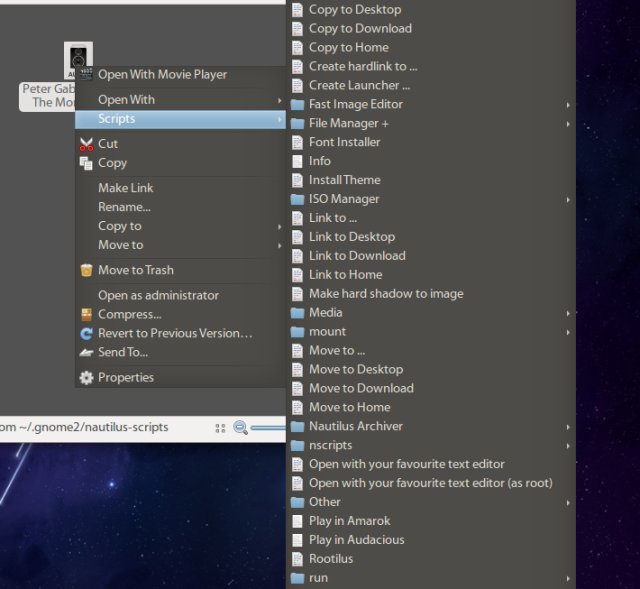Viewport: 640px width, 589px height.
Task: Click the Revert to Previous Version icon
Action: click(86, 333)
